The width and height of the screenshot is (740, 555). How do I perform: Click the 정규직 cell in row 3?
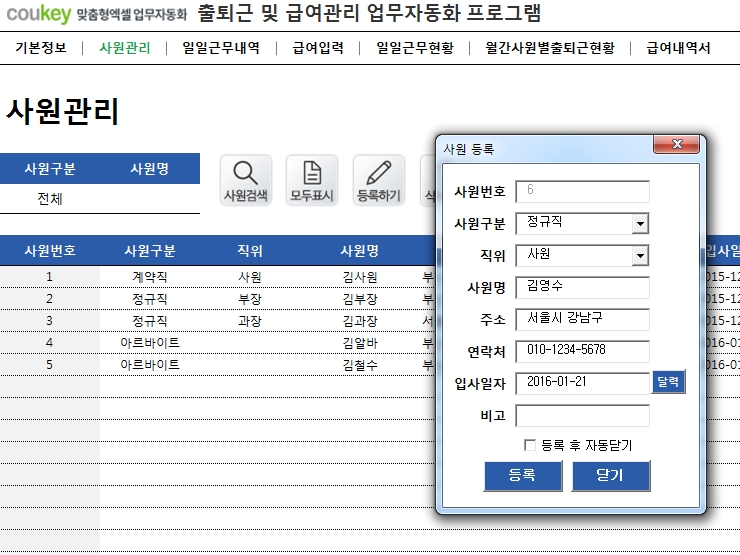(150, 321)
